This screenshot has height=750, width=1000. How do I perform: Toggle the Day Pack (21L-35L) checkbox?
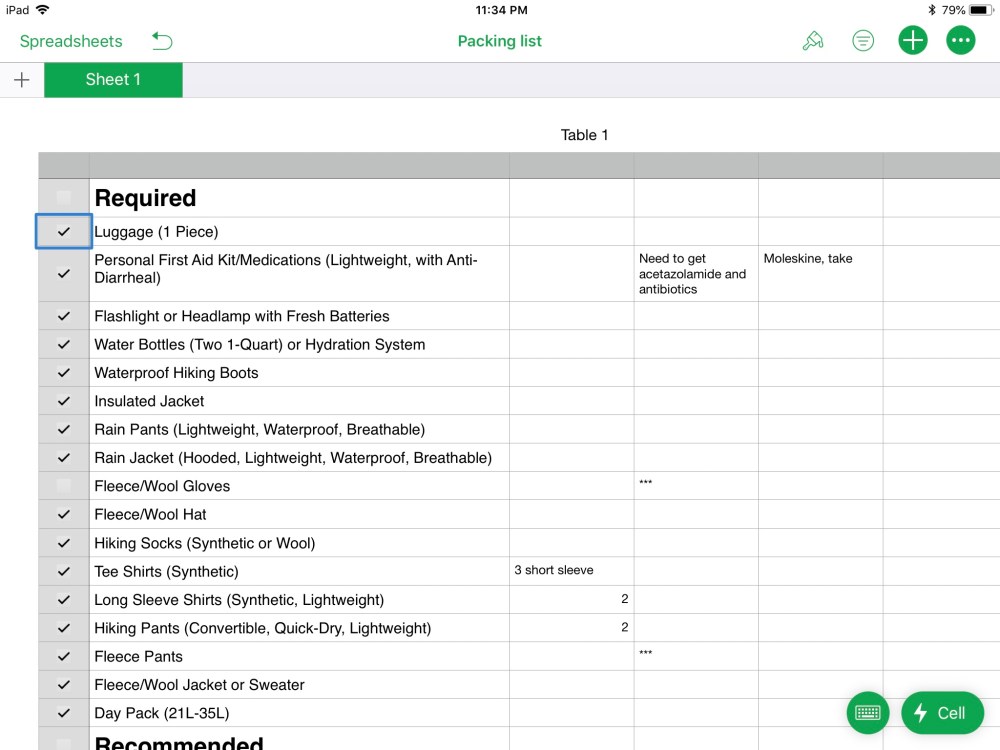click(64, 713)
